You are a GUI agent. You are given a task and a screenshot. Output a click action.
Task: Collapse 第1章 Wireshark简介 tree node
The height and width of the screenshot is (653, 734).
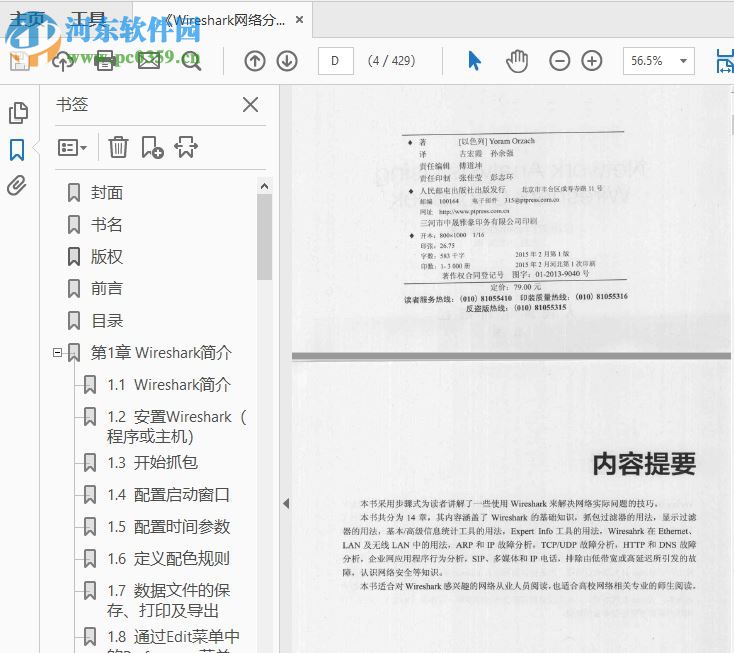coord(57,352)
